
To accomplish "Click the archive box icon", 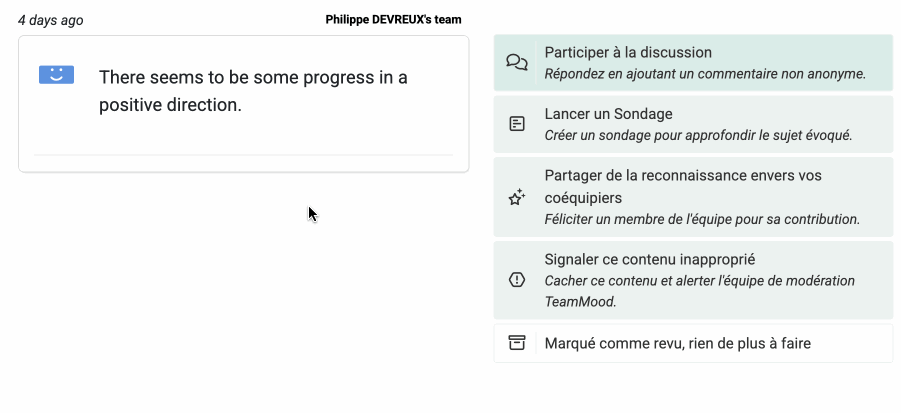I will point(517,343).
